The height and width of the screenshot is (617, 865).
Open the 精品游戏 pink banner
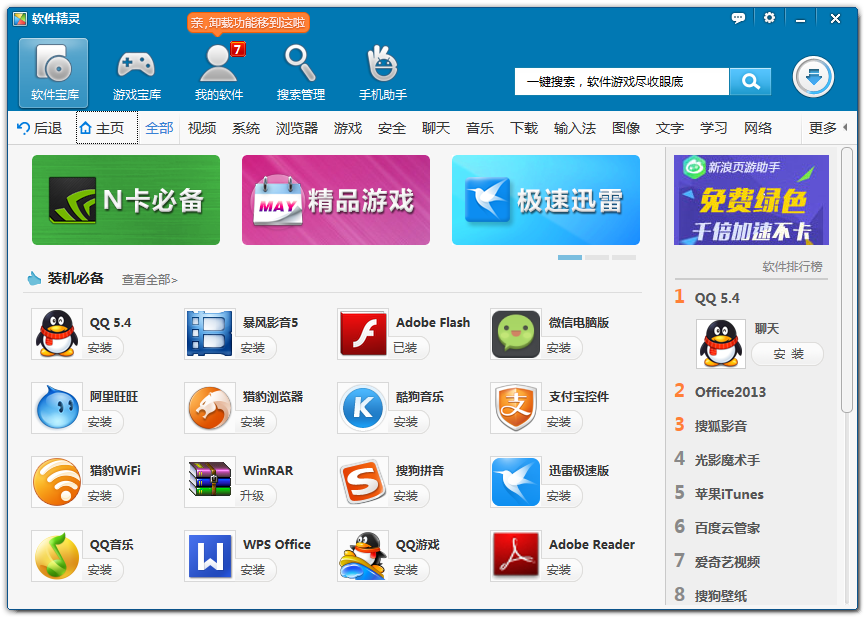(x=336, y=200)
